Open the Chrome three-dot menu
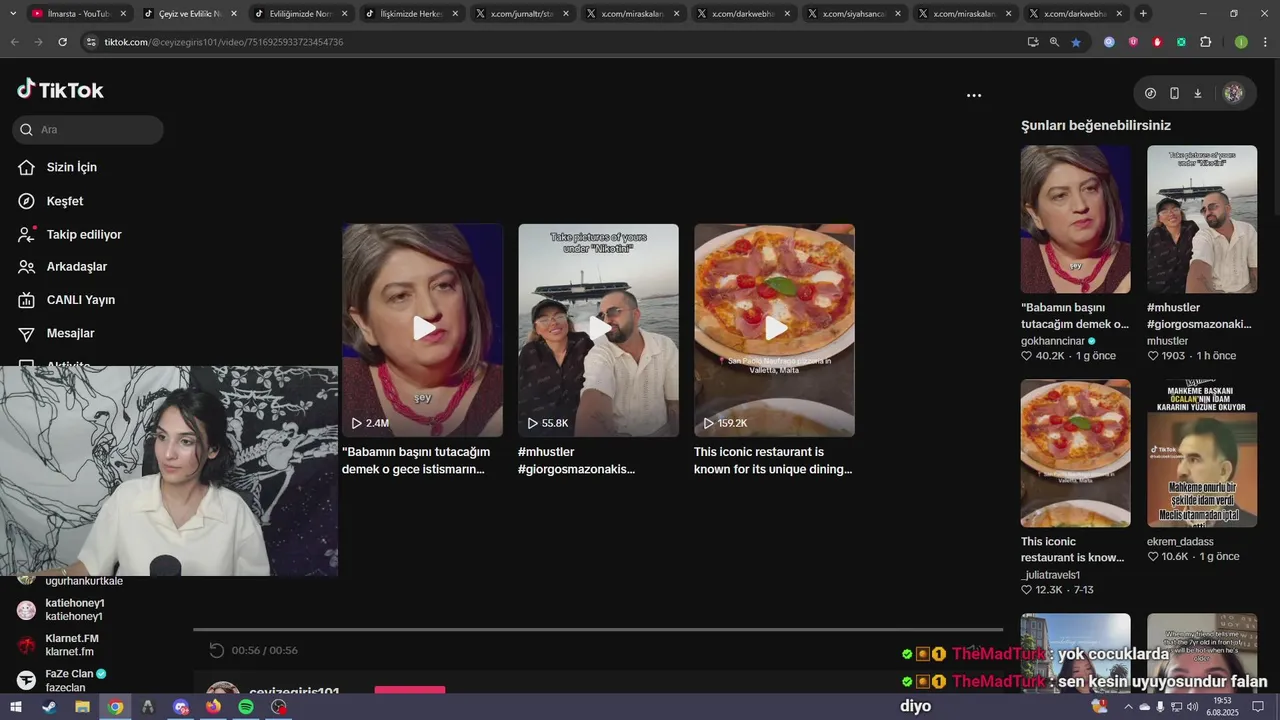 point(1264,42)
